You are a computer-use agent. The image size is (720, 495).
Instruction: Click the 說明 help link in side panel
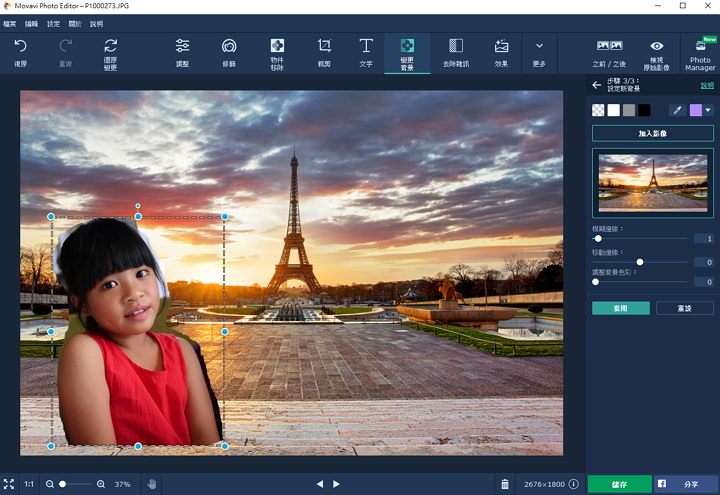[707, 85]
